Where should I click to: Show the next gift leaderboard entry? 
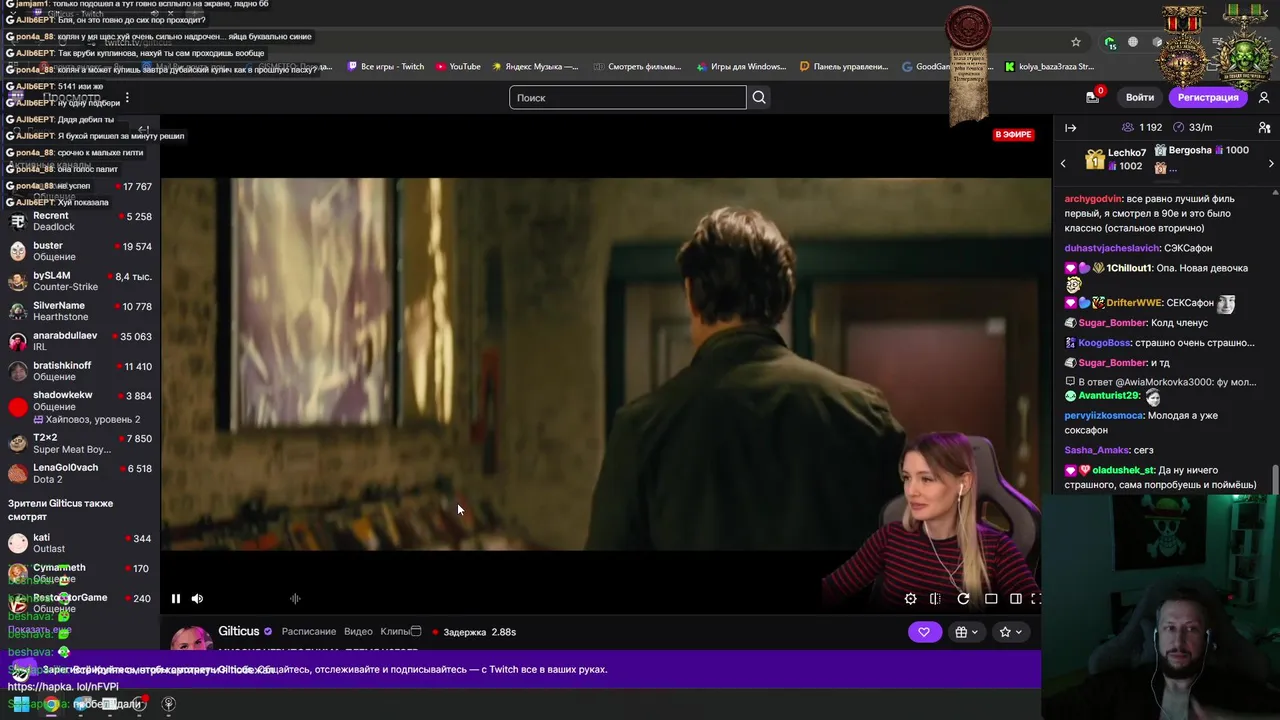coord(1271,163)
